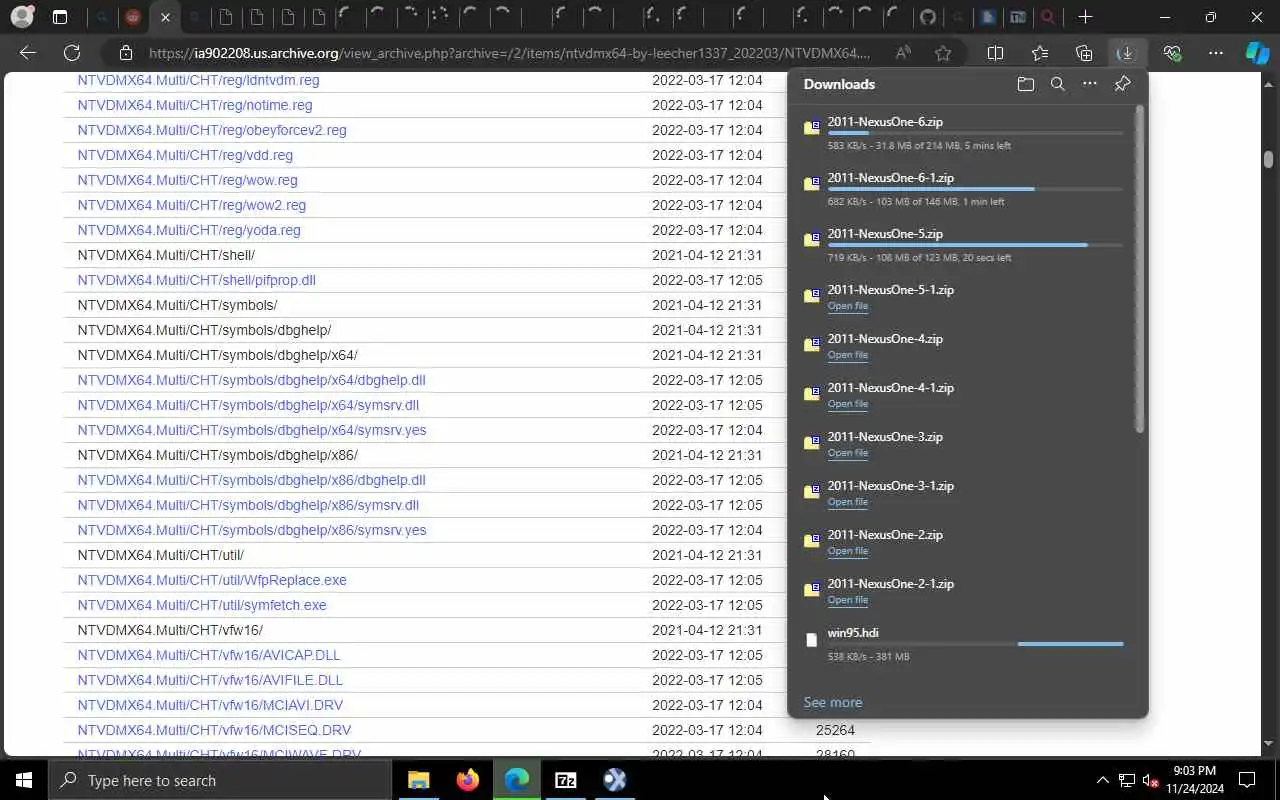Open util/symfetch.exe link
1280x800 pixels.
(202, 605)
